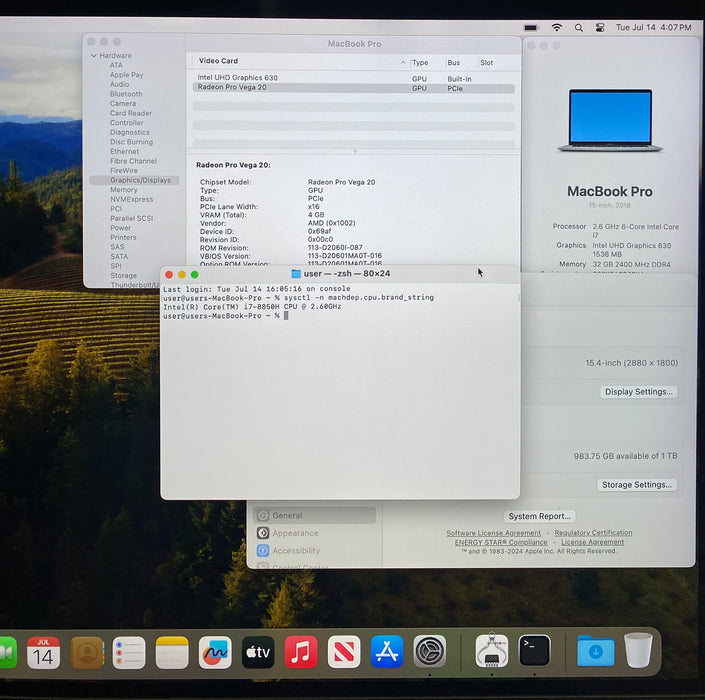Open Control Center in menu bar

(x=600, y=28)
